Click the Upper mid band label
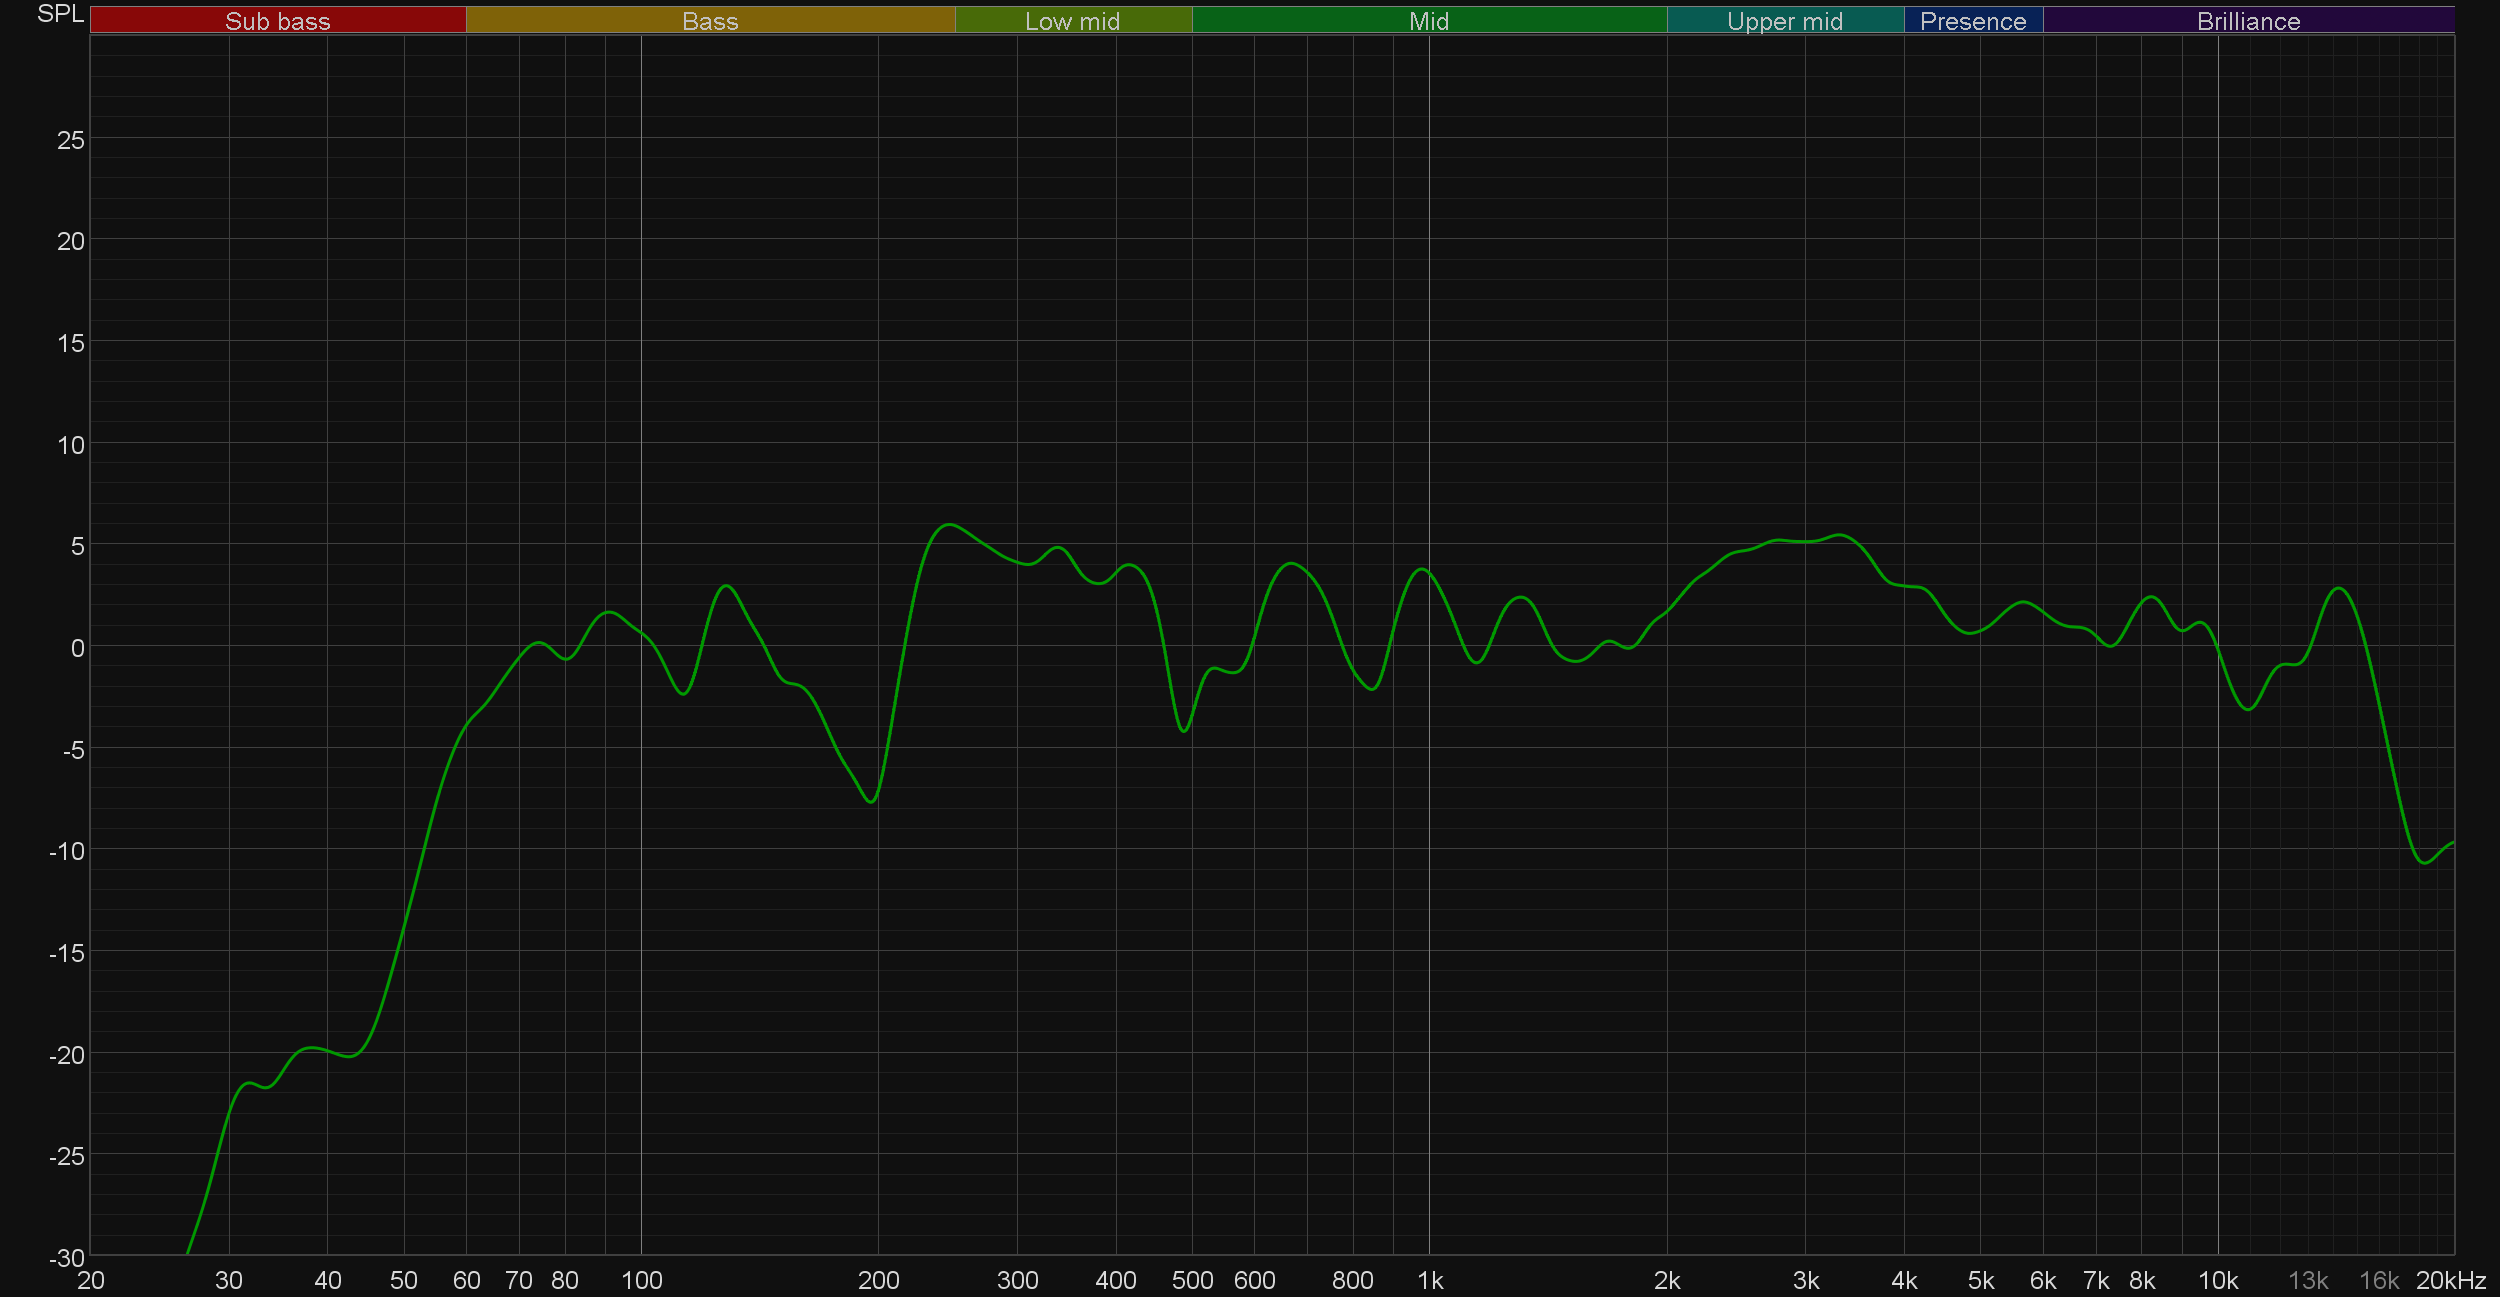Screen dimensions: 2500x1297 pyautogui.click(x=1784, y=21)
